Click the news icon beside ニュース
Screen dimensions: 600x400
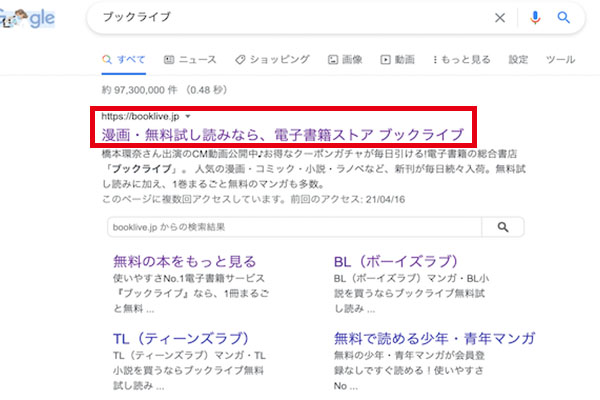(x=169, y=60)
